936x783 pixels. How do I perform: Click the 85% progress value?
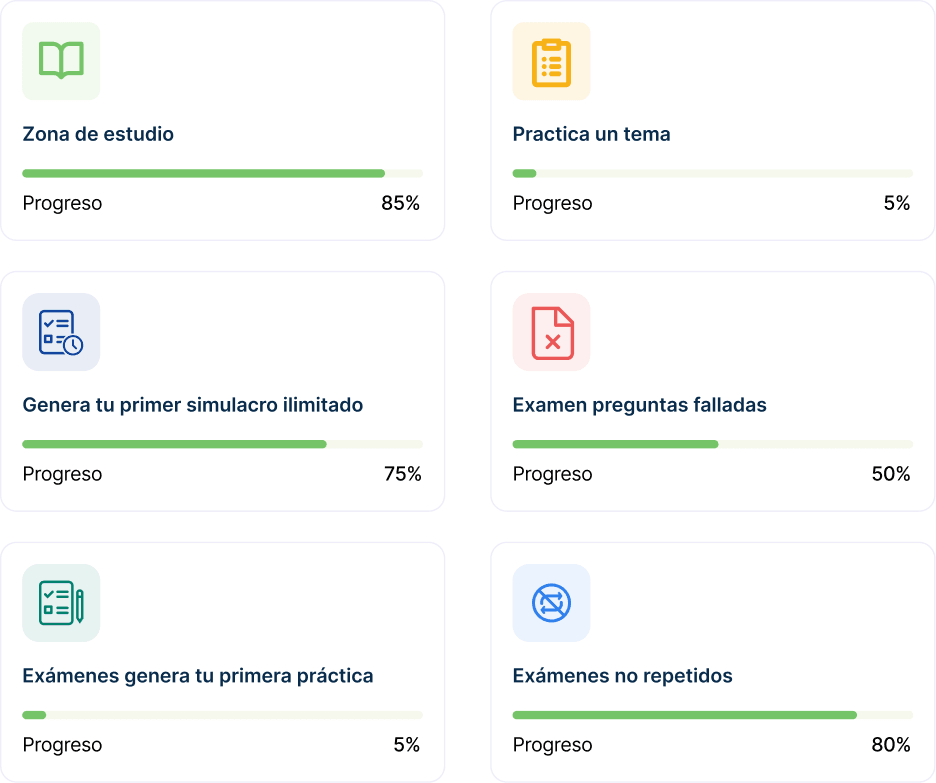(400, 203)
